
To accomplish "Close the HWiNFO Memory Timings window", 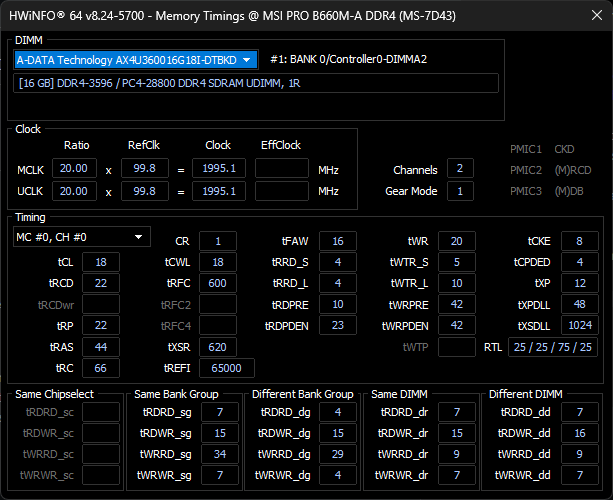I will (597, 15).
